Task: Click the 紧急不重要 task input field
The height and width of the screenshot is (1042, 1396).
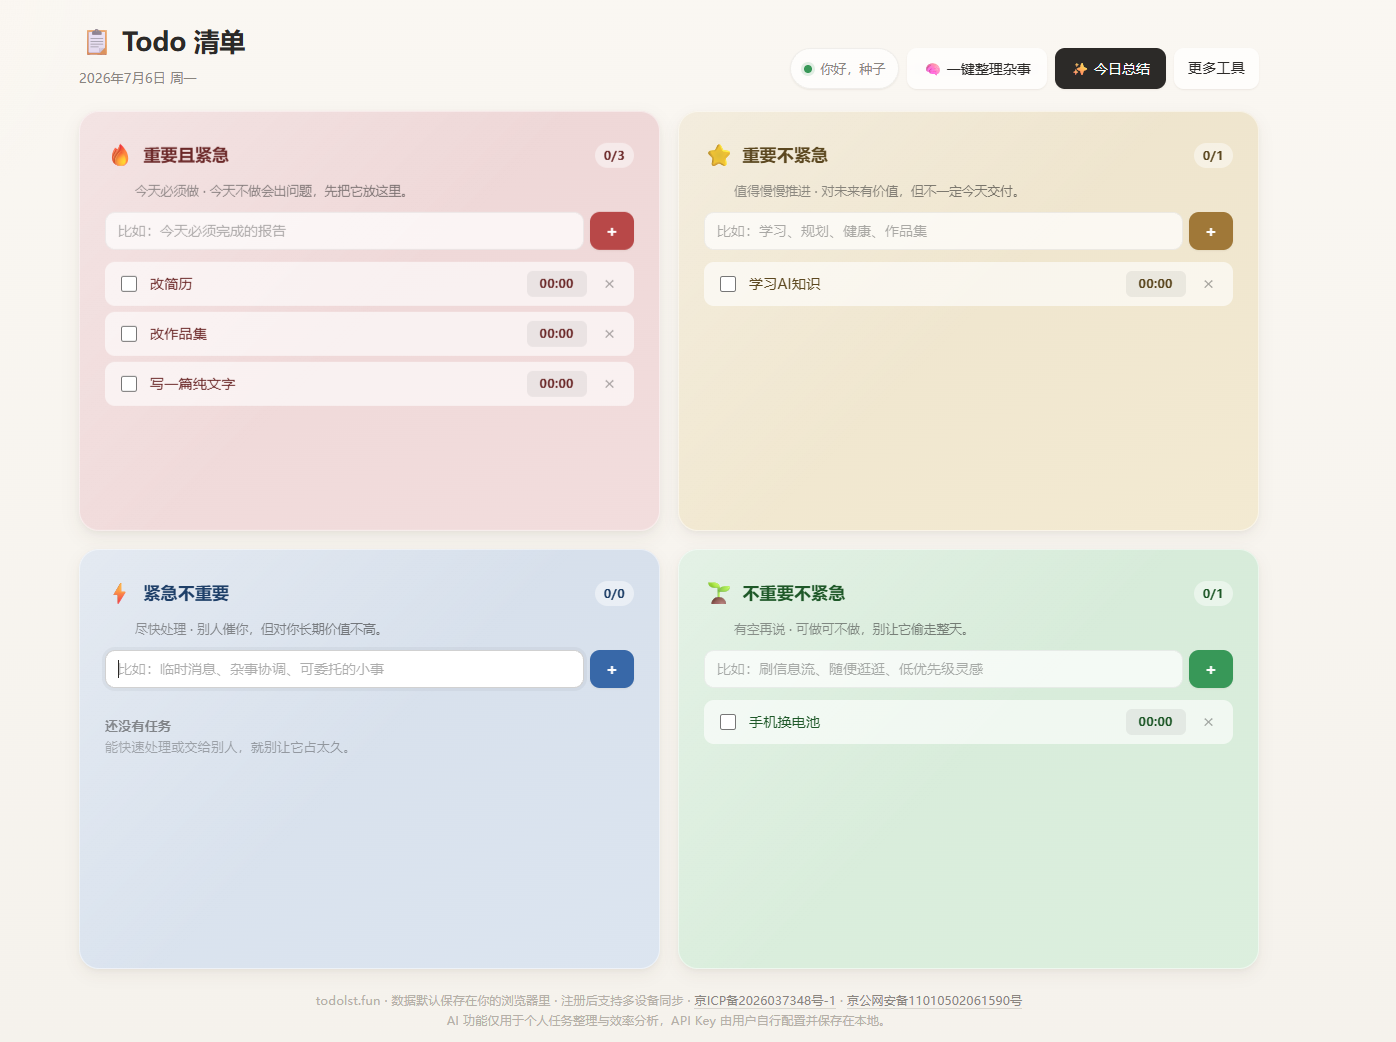Action: coord(344,669)
